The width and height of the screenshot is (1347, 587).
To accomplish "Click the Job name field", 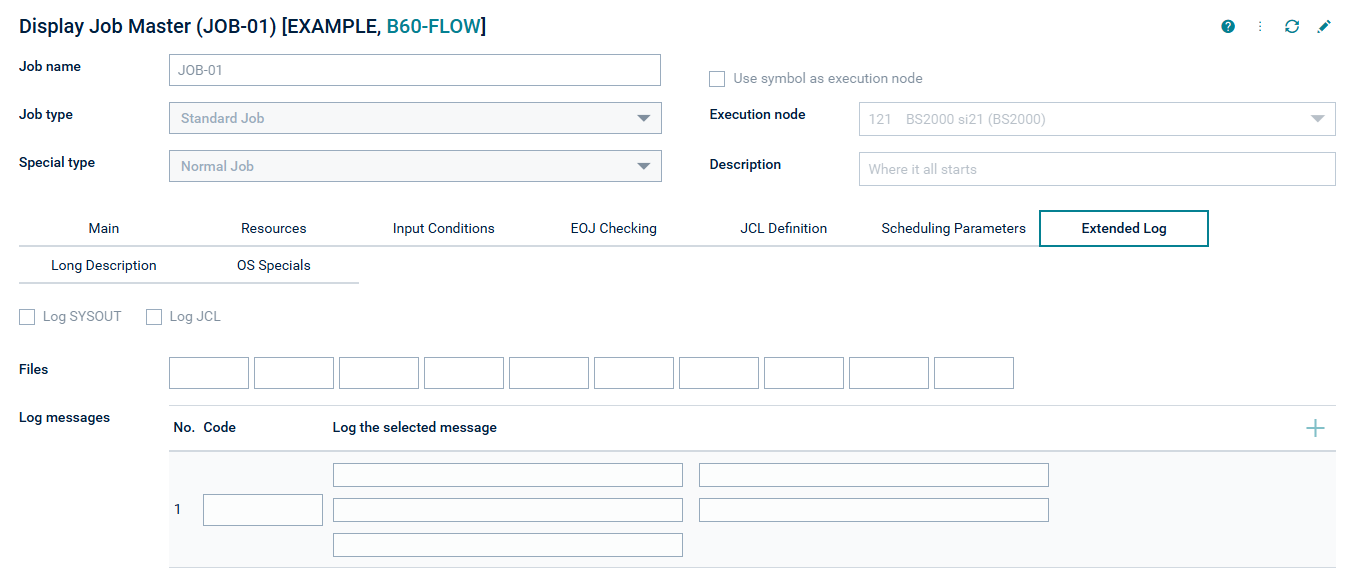I will click(415, 70).
